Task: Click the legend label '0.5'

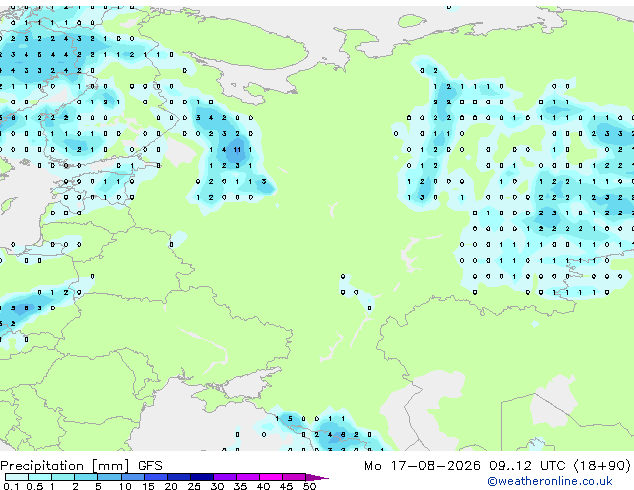Action: coord(35,486)
